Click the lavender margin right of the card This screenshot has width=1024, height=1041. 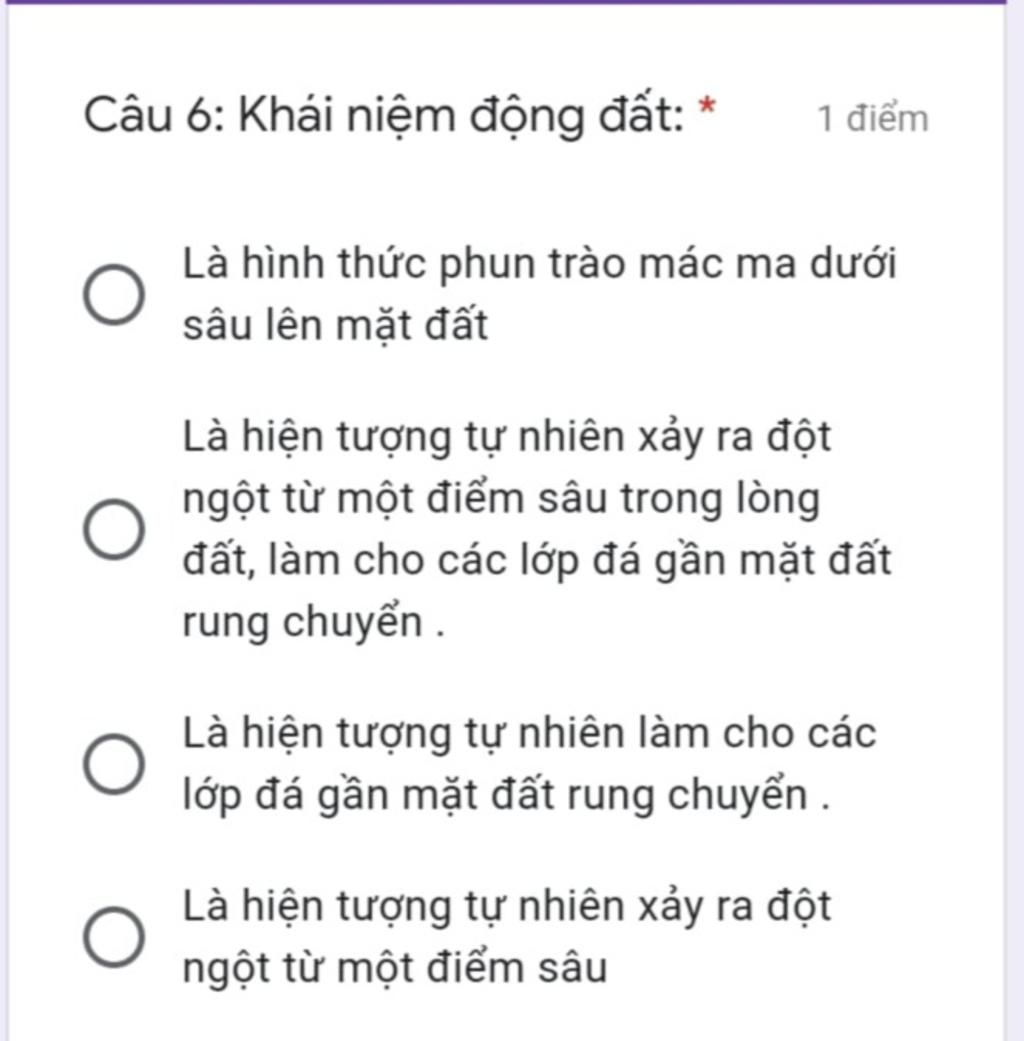[1015, 520]
